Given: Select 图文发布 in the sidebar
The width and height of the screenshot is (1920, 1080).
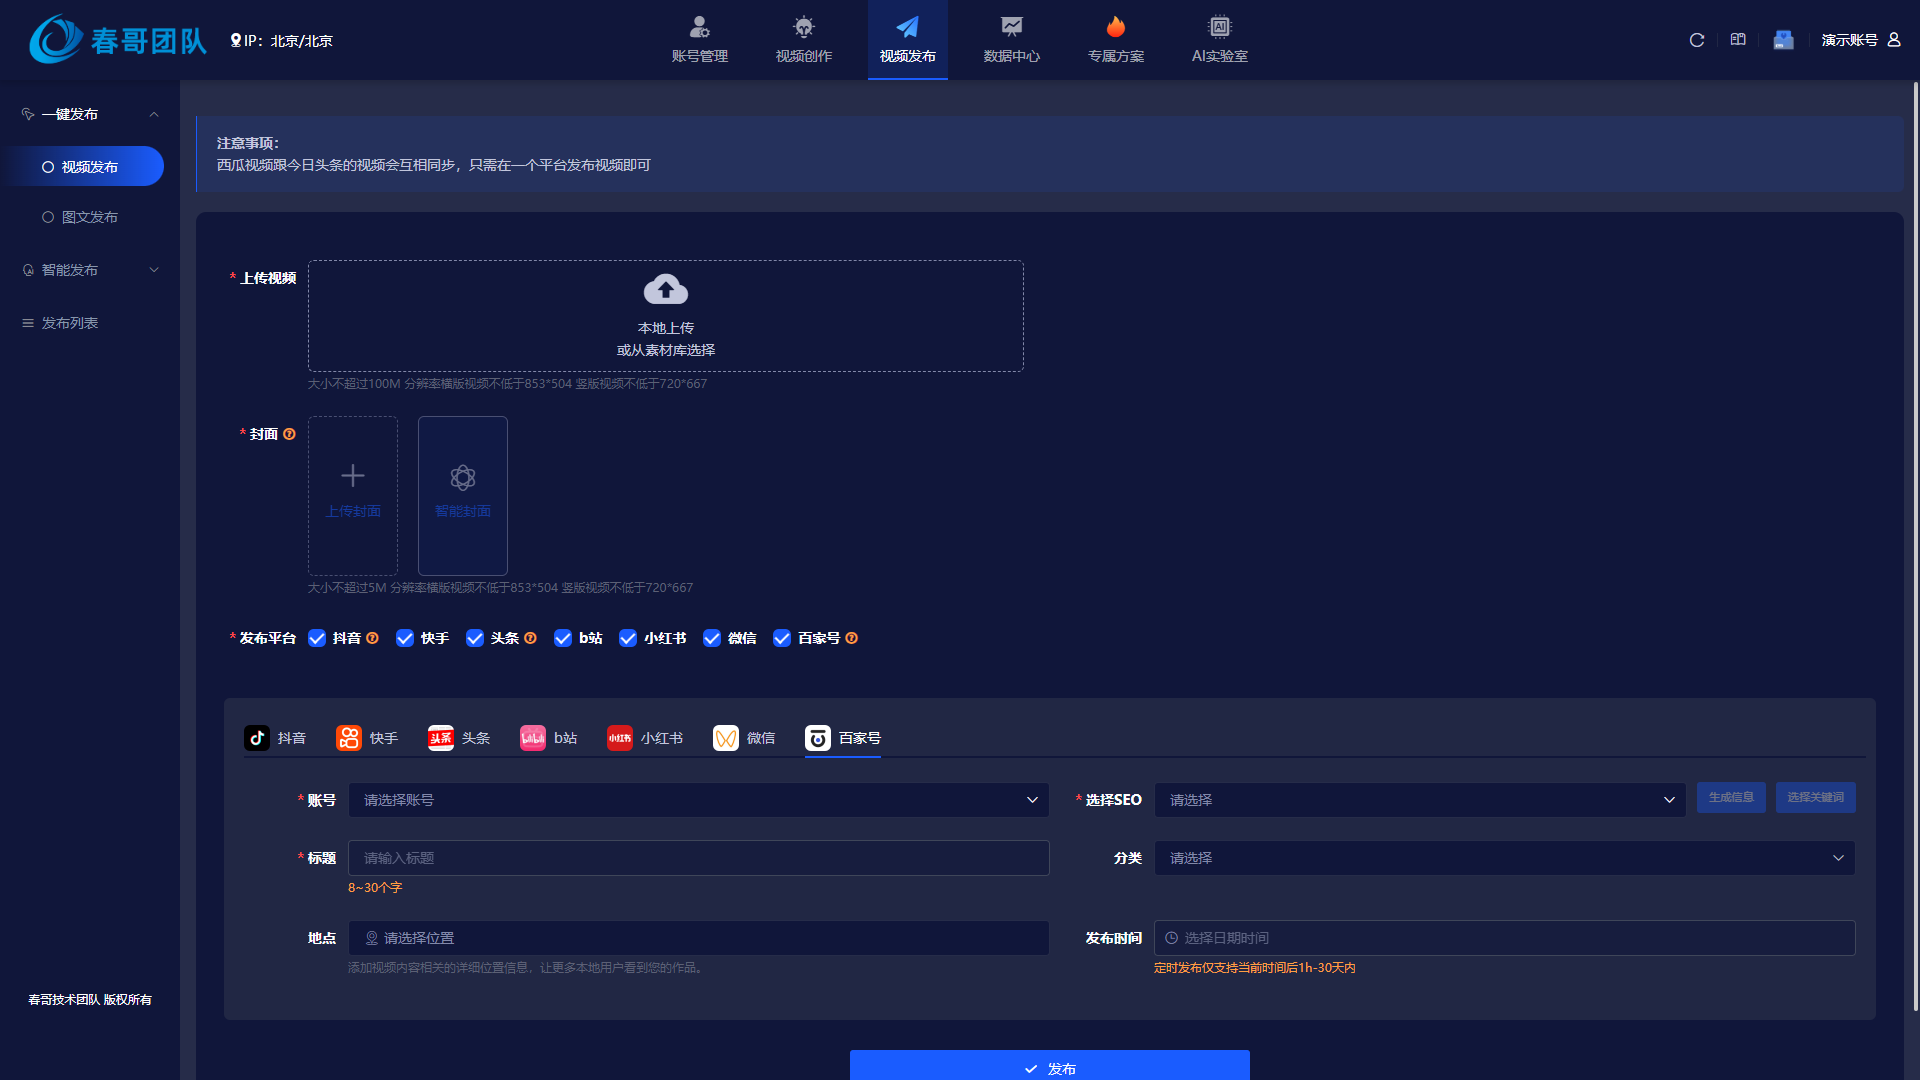Looking at the screenshot, I should (89, 217).
